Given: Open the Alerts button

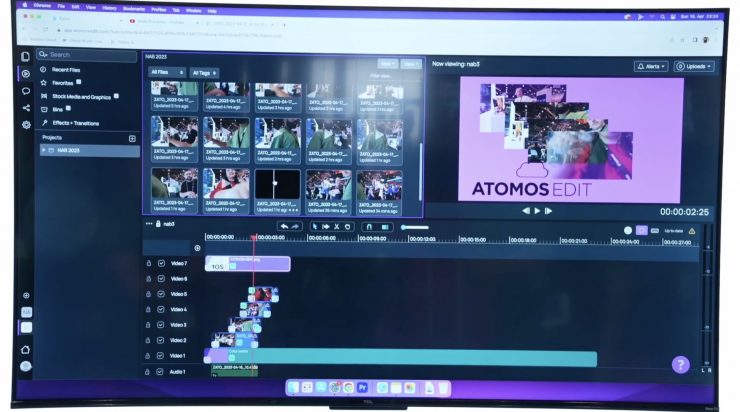Looking at the screenshot, I should (x=650, y=66).
